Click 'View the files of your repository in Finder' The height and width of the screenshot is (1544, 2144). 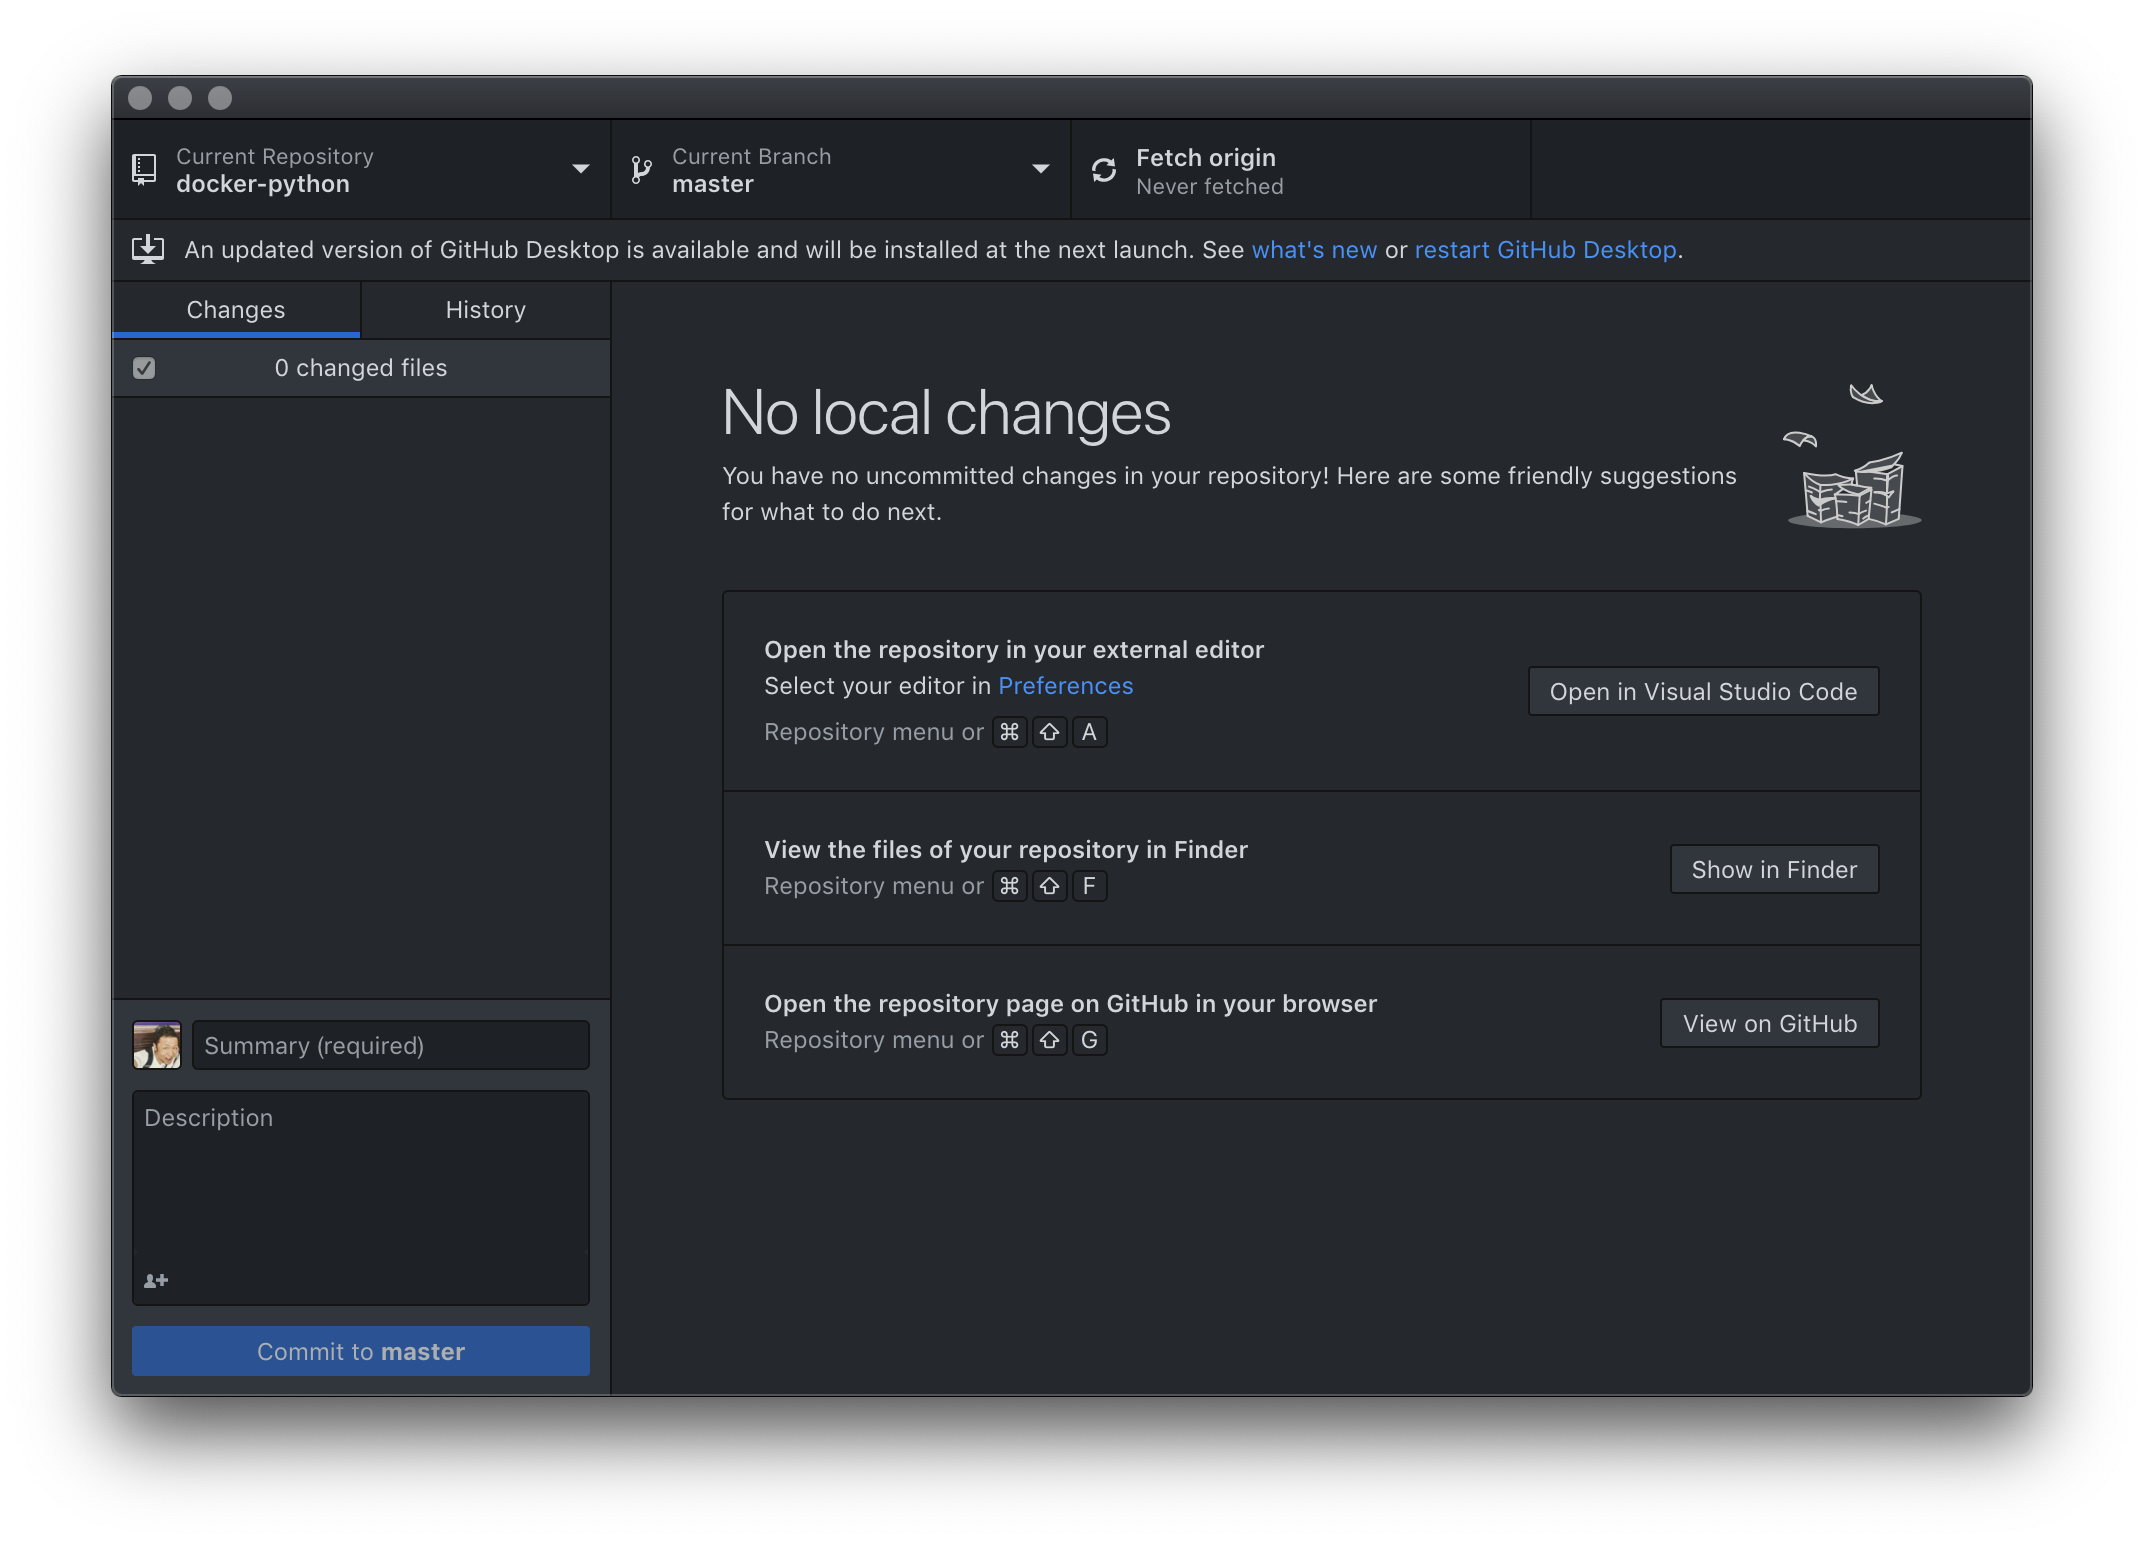(1006, 850)
